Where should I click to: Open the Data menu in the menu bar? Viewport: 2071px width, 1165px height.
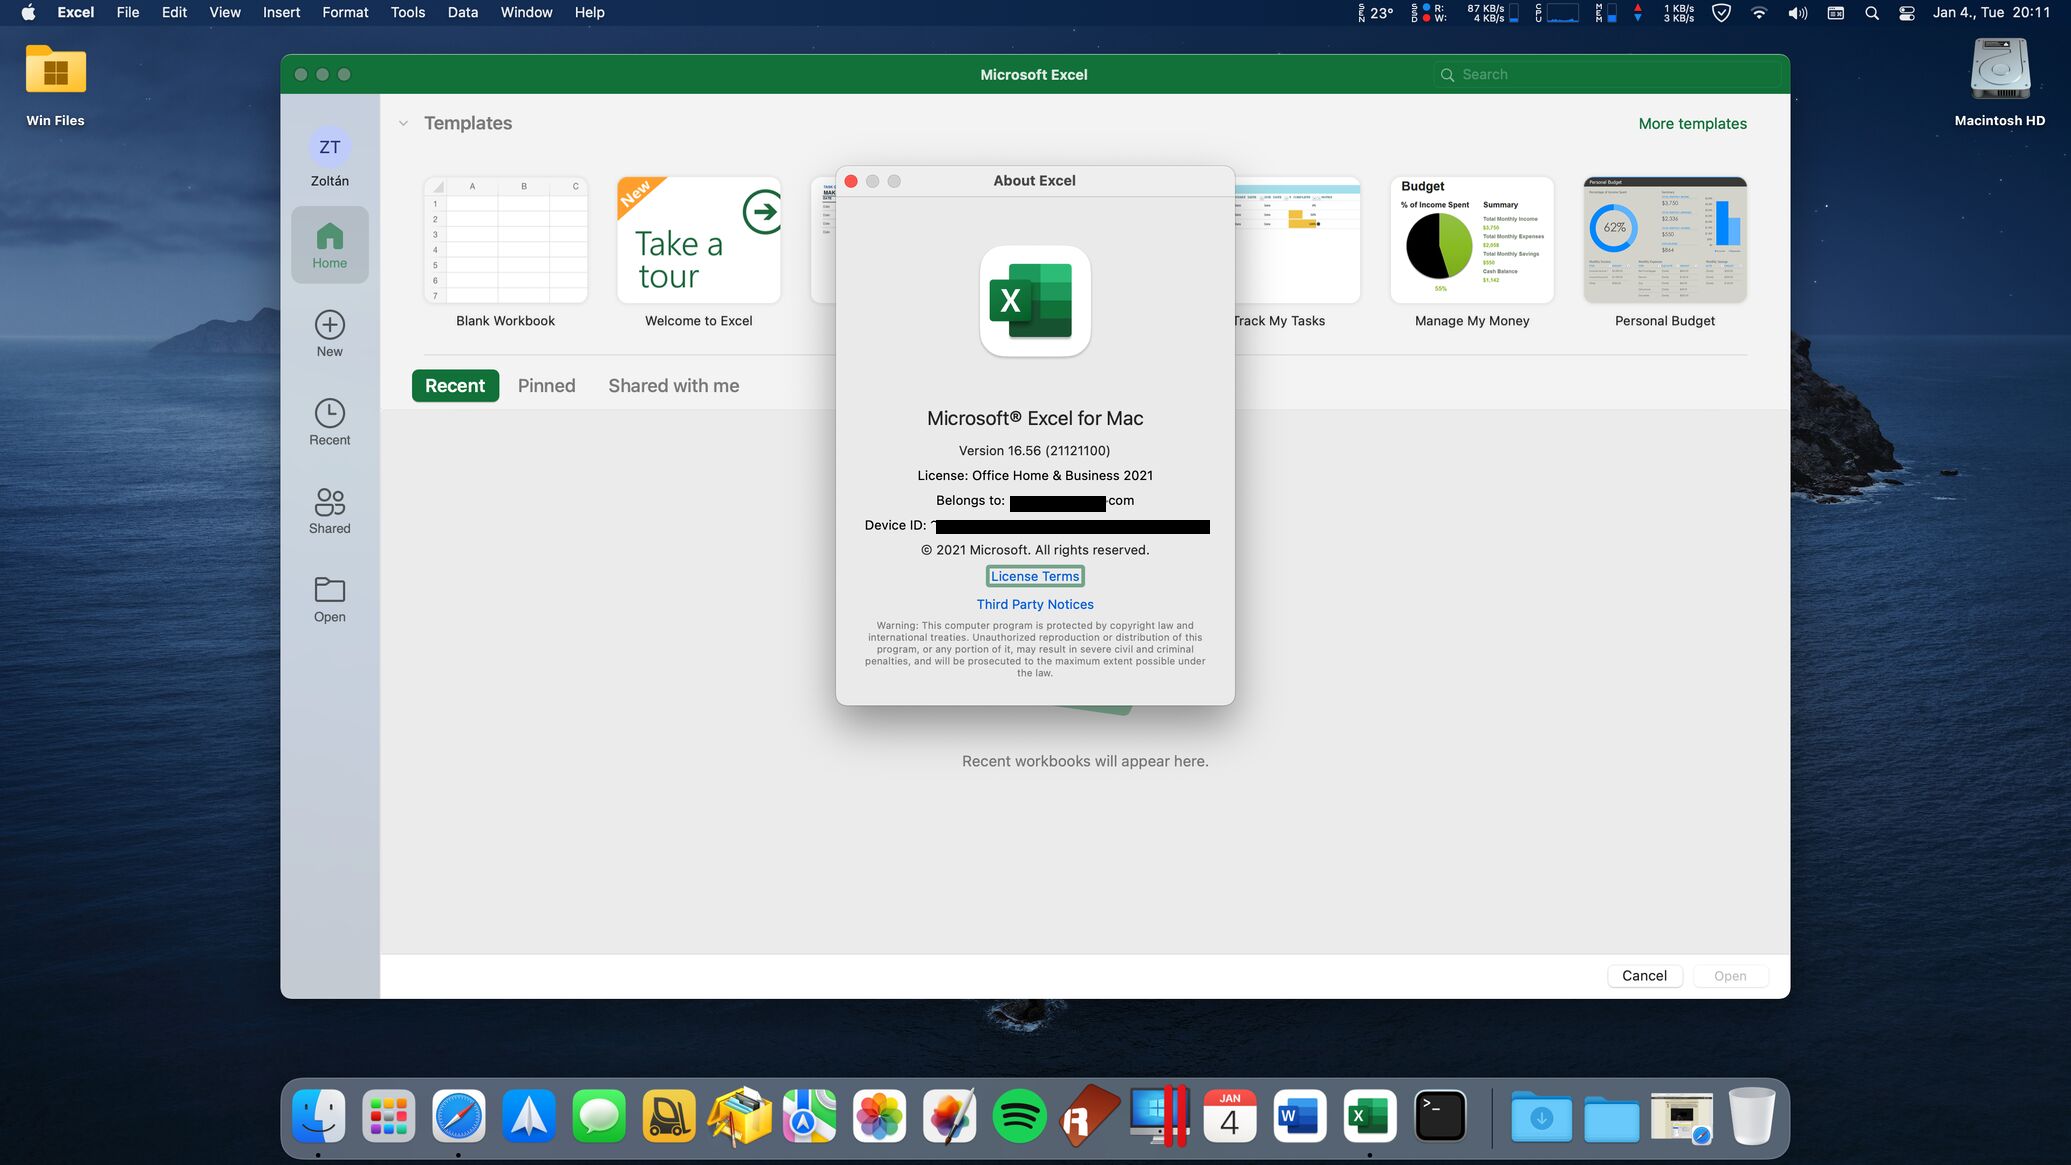(x=462, y=13)
